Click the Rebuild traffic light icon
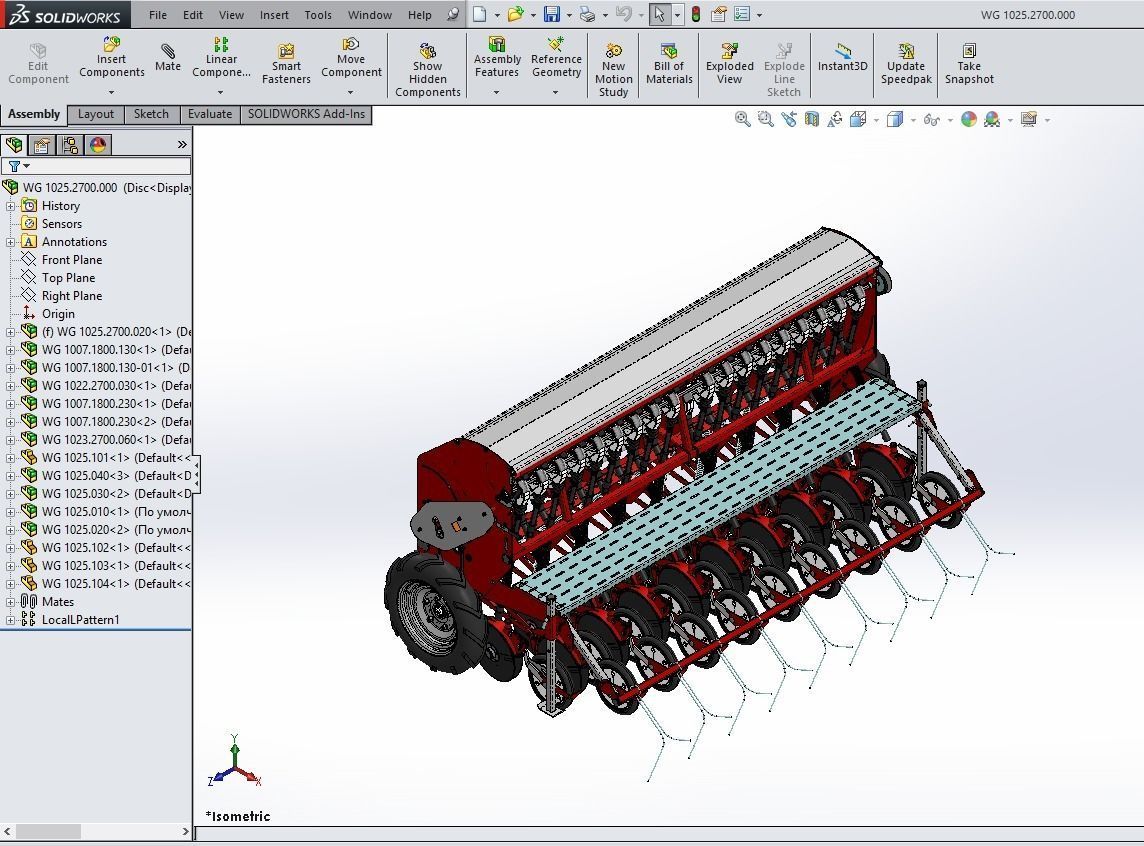Image resolution: width=1144 pixels, height=846 pixels. [696, 15]
